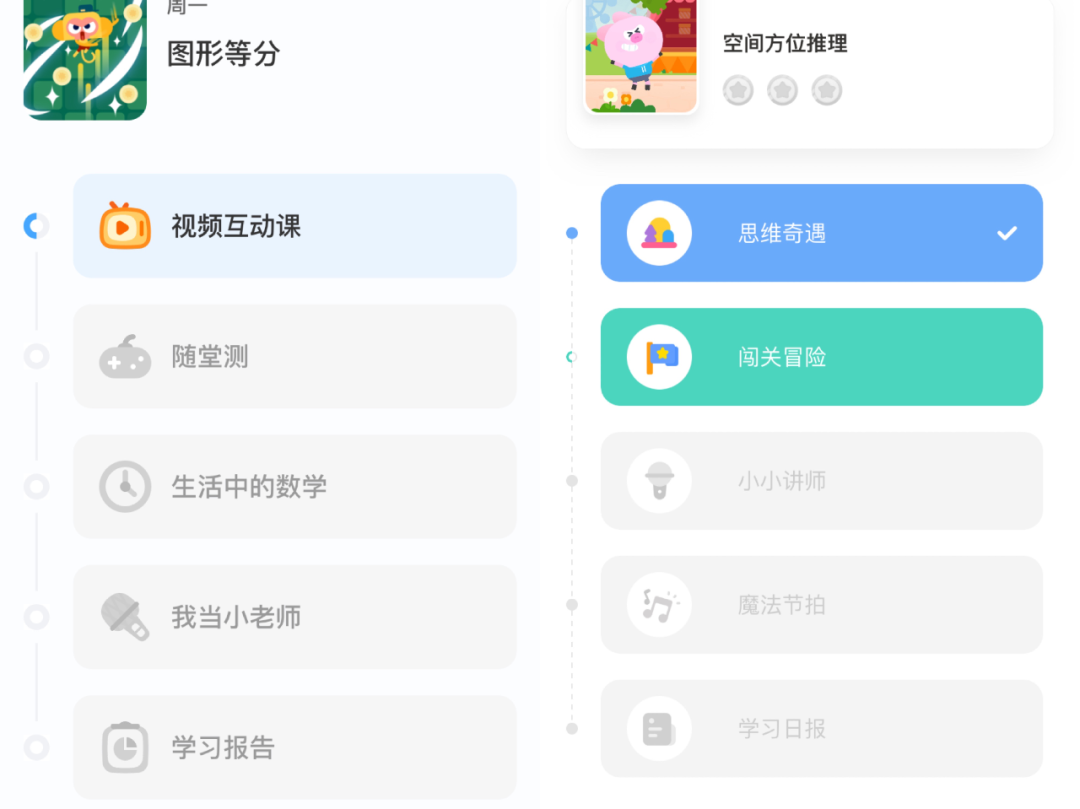Select the flag icon on 闯关冒险

659,357
